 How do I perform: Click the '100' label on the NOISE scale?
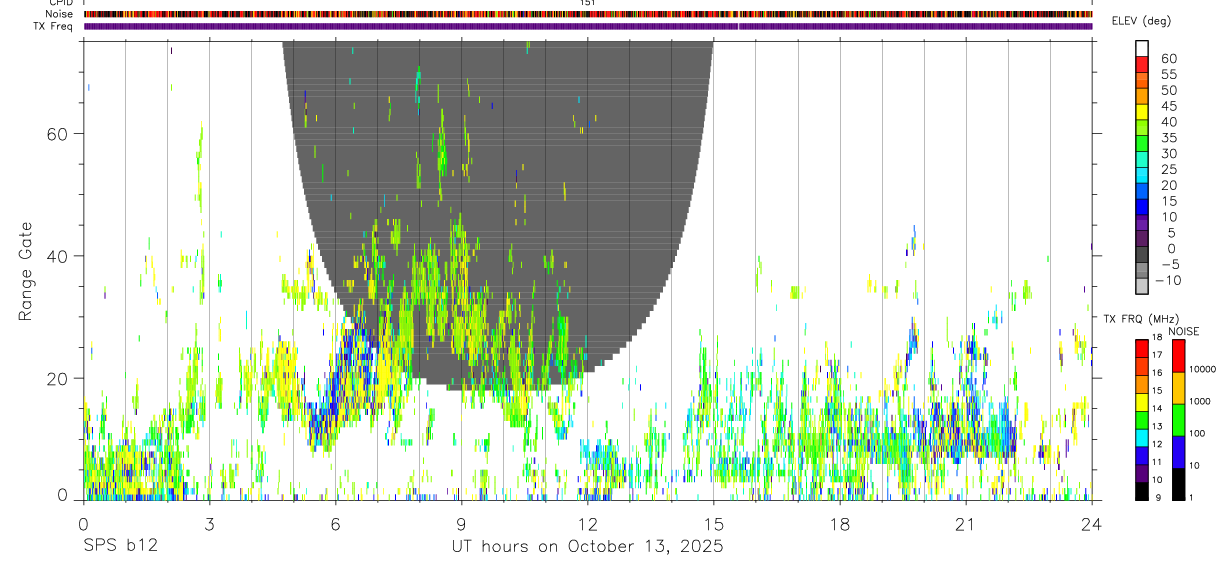coord(1195,433)
